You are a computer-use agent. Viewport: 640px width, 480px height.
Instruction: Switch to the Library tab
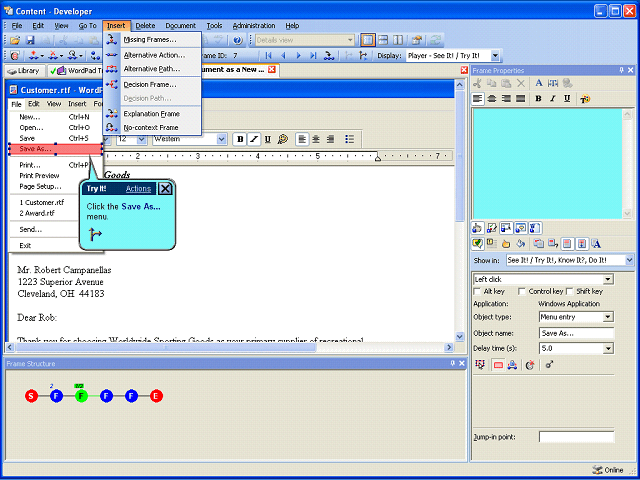[x=24, y=71]
